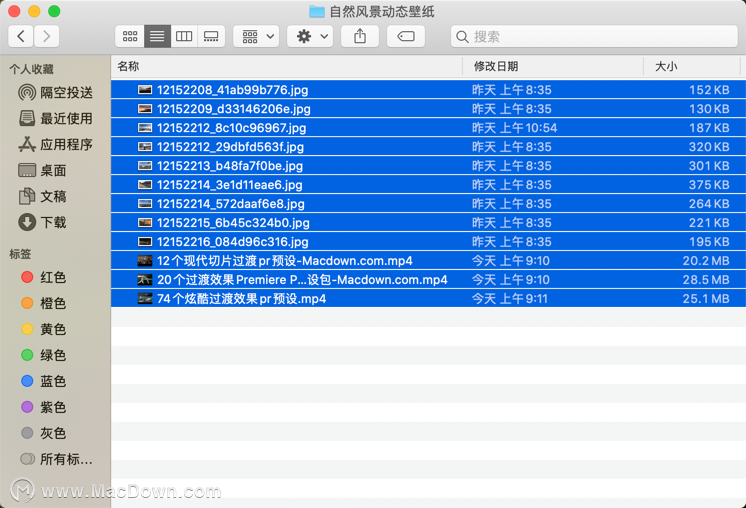Select file 12152212_8c10c96967.jpg
This screenshot has height=508, width=746.
428,128
